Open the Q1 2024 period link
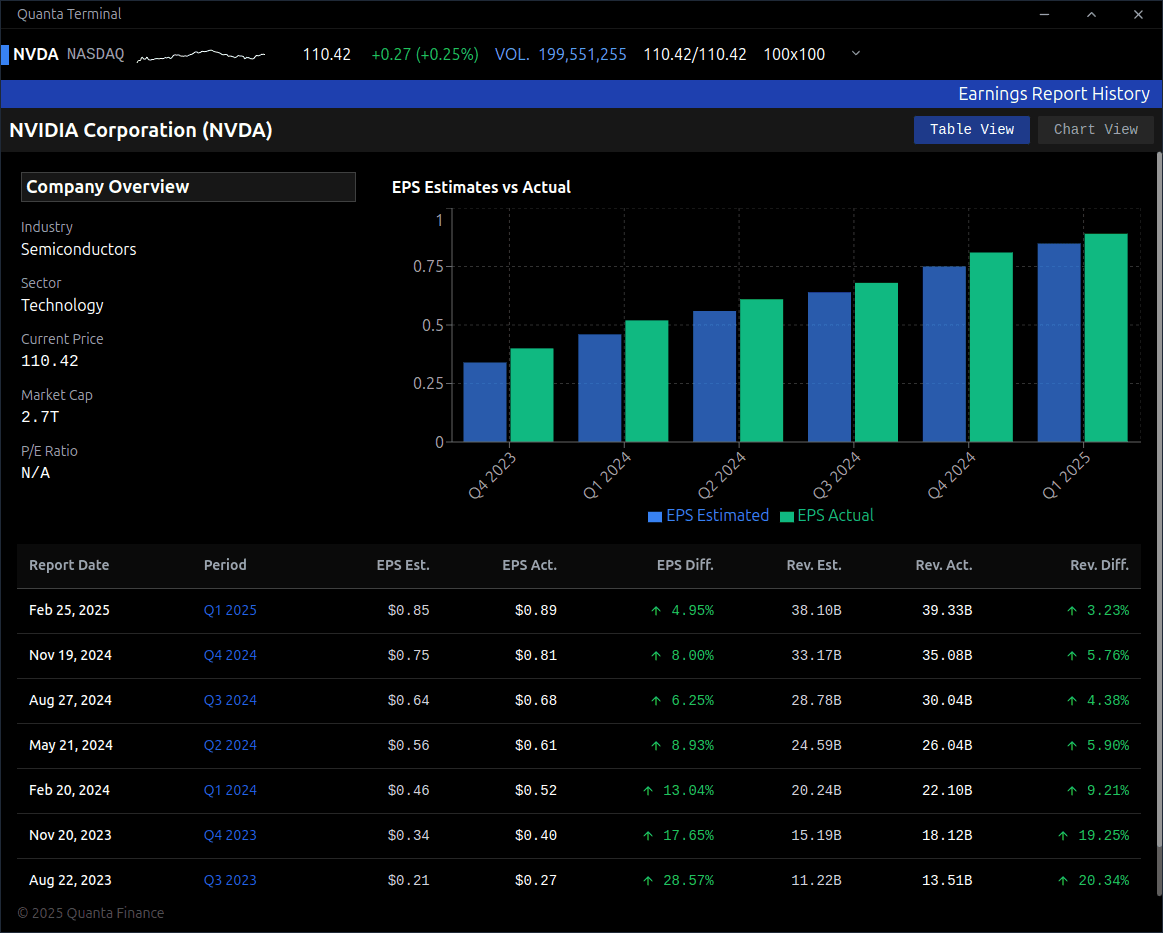This screenshot has height=933, width=1163. [x=230, y=791]
